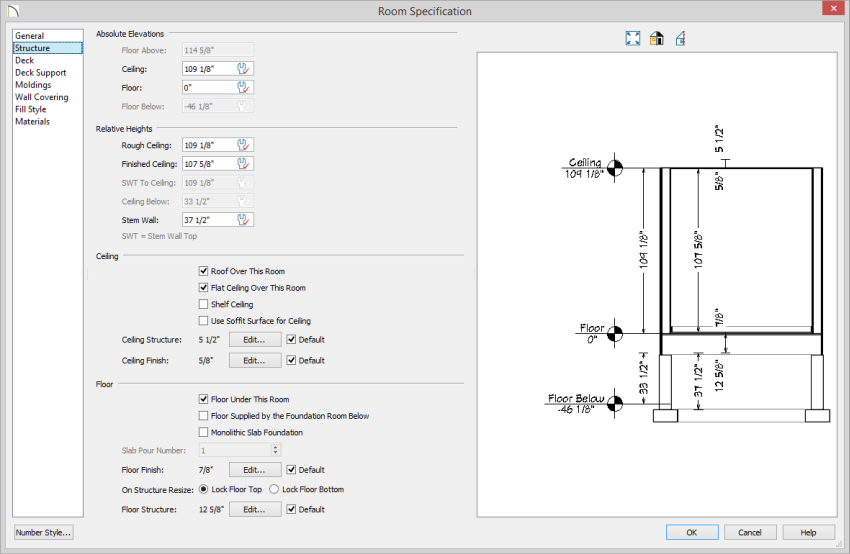Open Help for this dialog
This screenshot has width=850, height=554.
[x=808, y=532]
